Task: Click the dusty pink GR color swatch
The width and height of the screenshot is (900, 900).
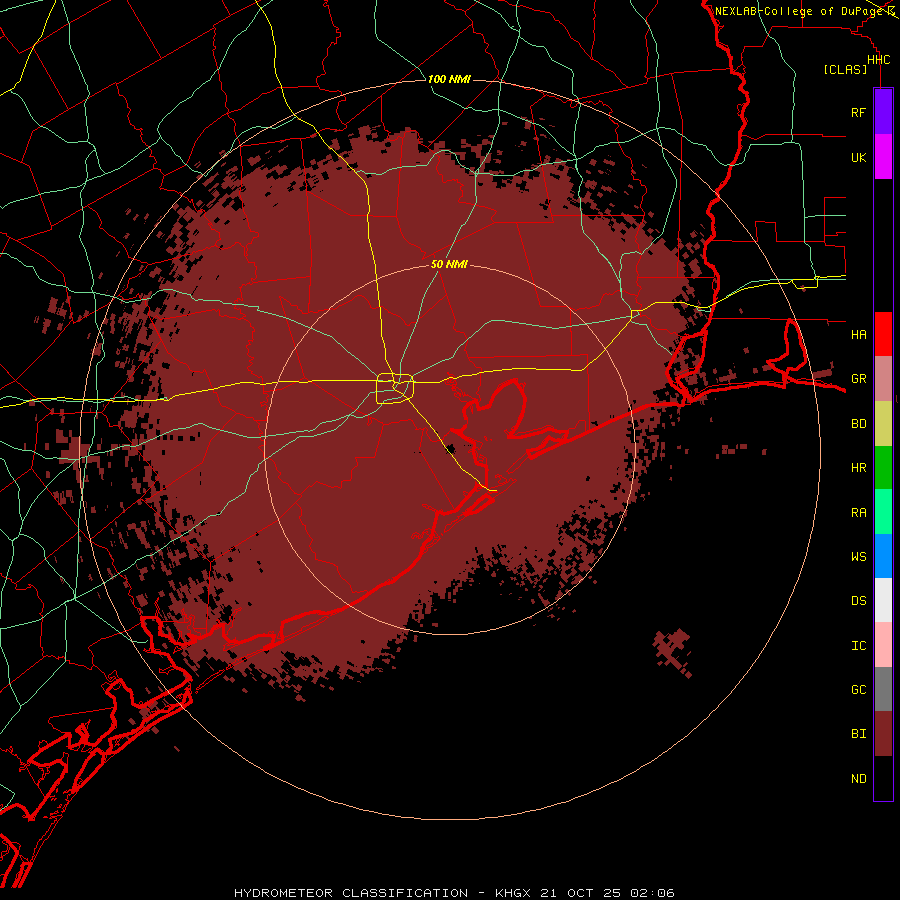Action: [883, 379]
